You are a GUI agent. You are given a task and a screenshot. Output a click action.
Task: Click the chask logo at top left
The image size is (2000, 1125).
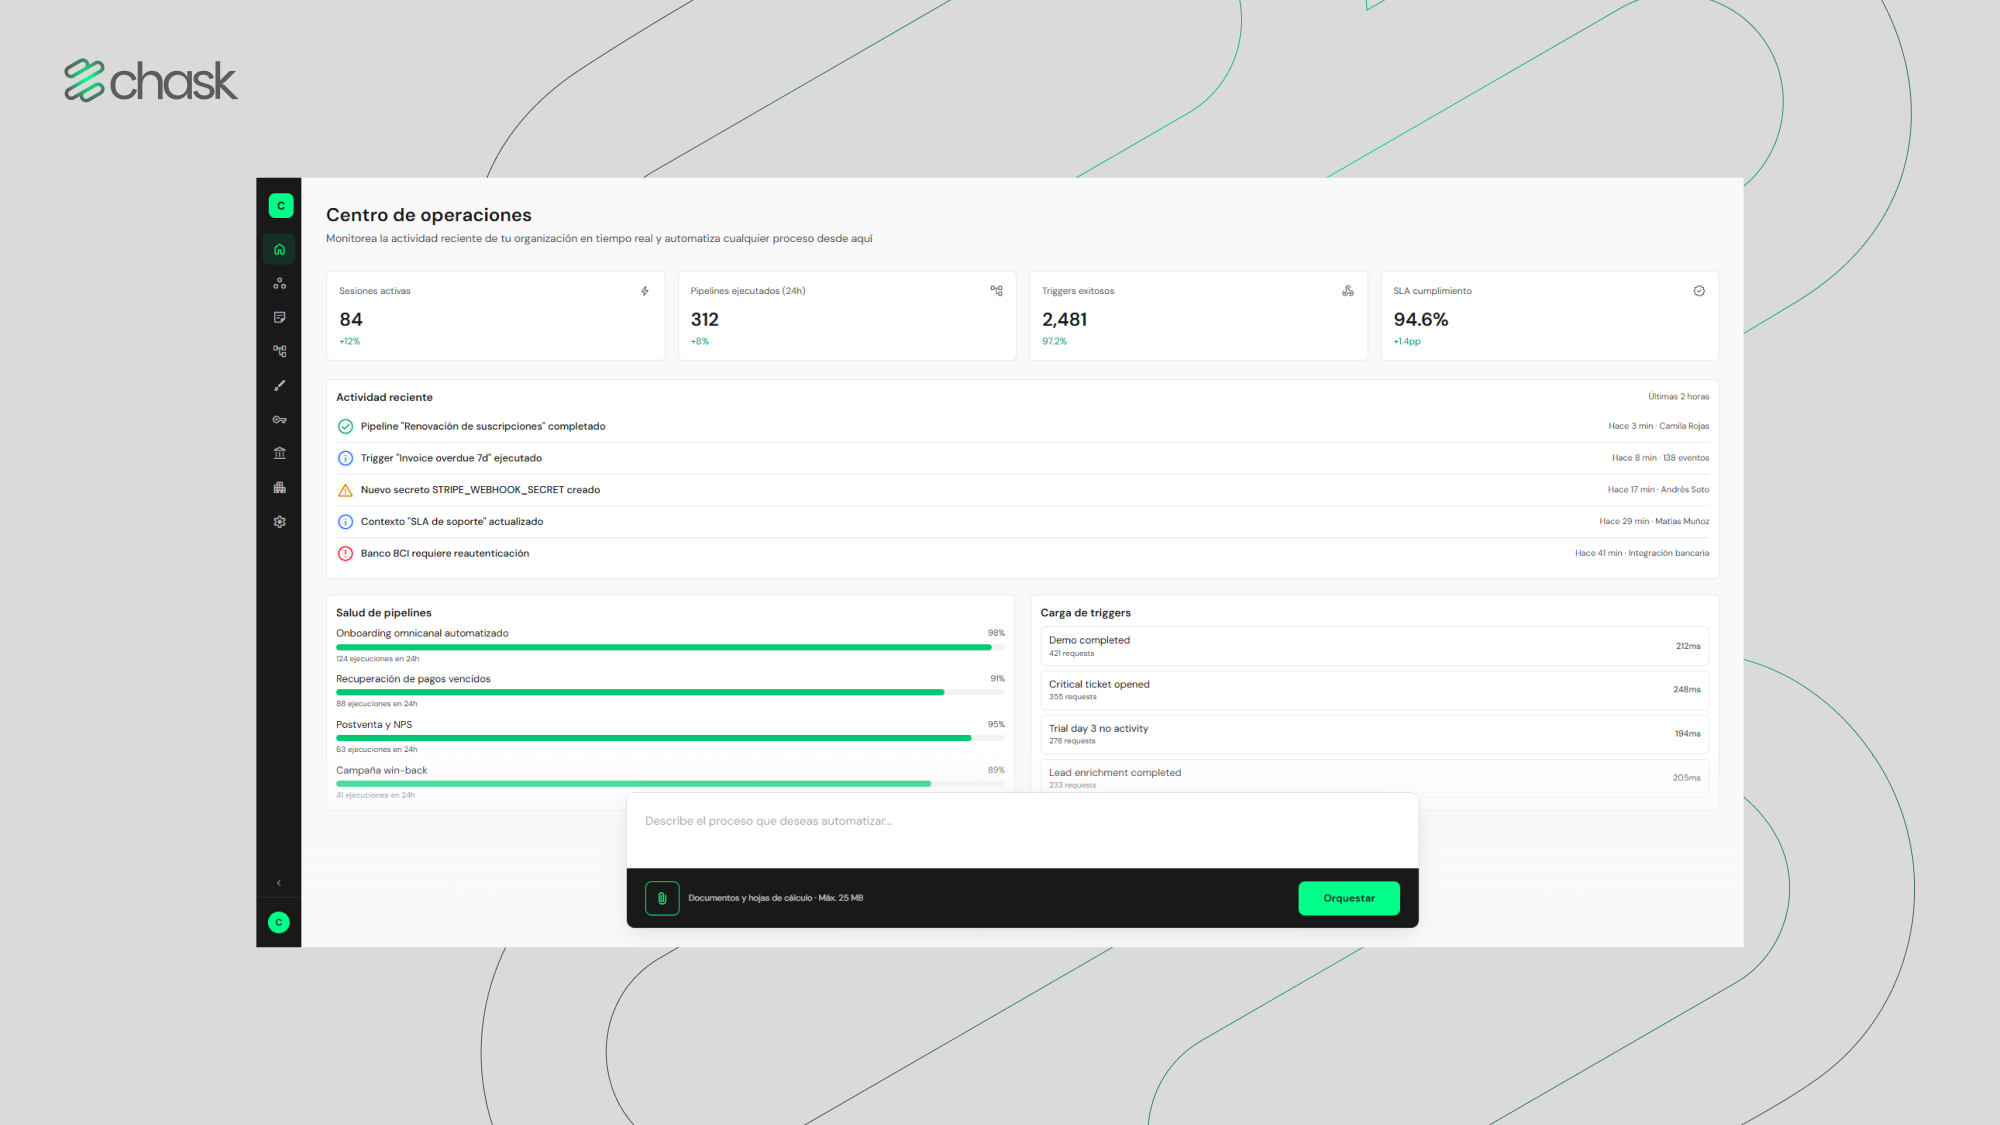151,81
